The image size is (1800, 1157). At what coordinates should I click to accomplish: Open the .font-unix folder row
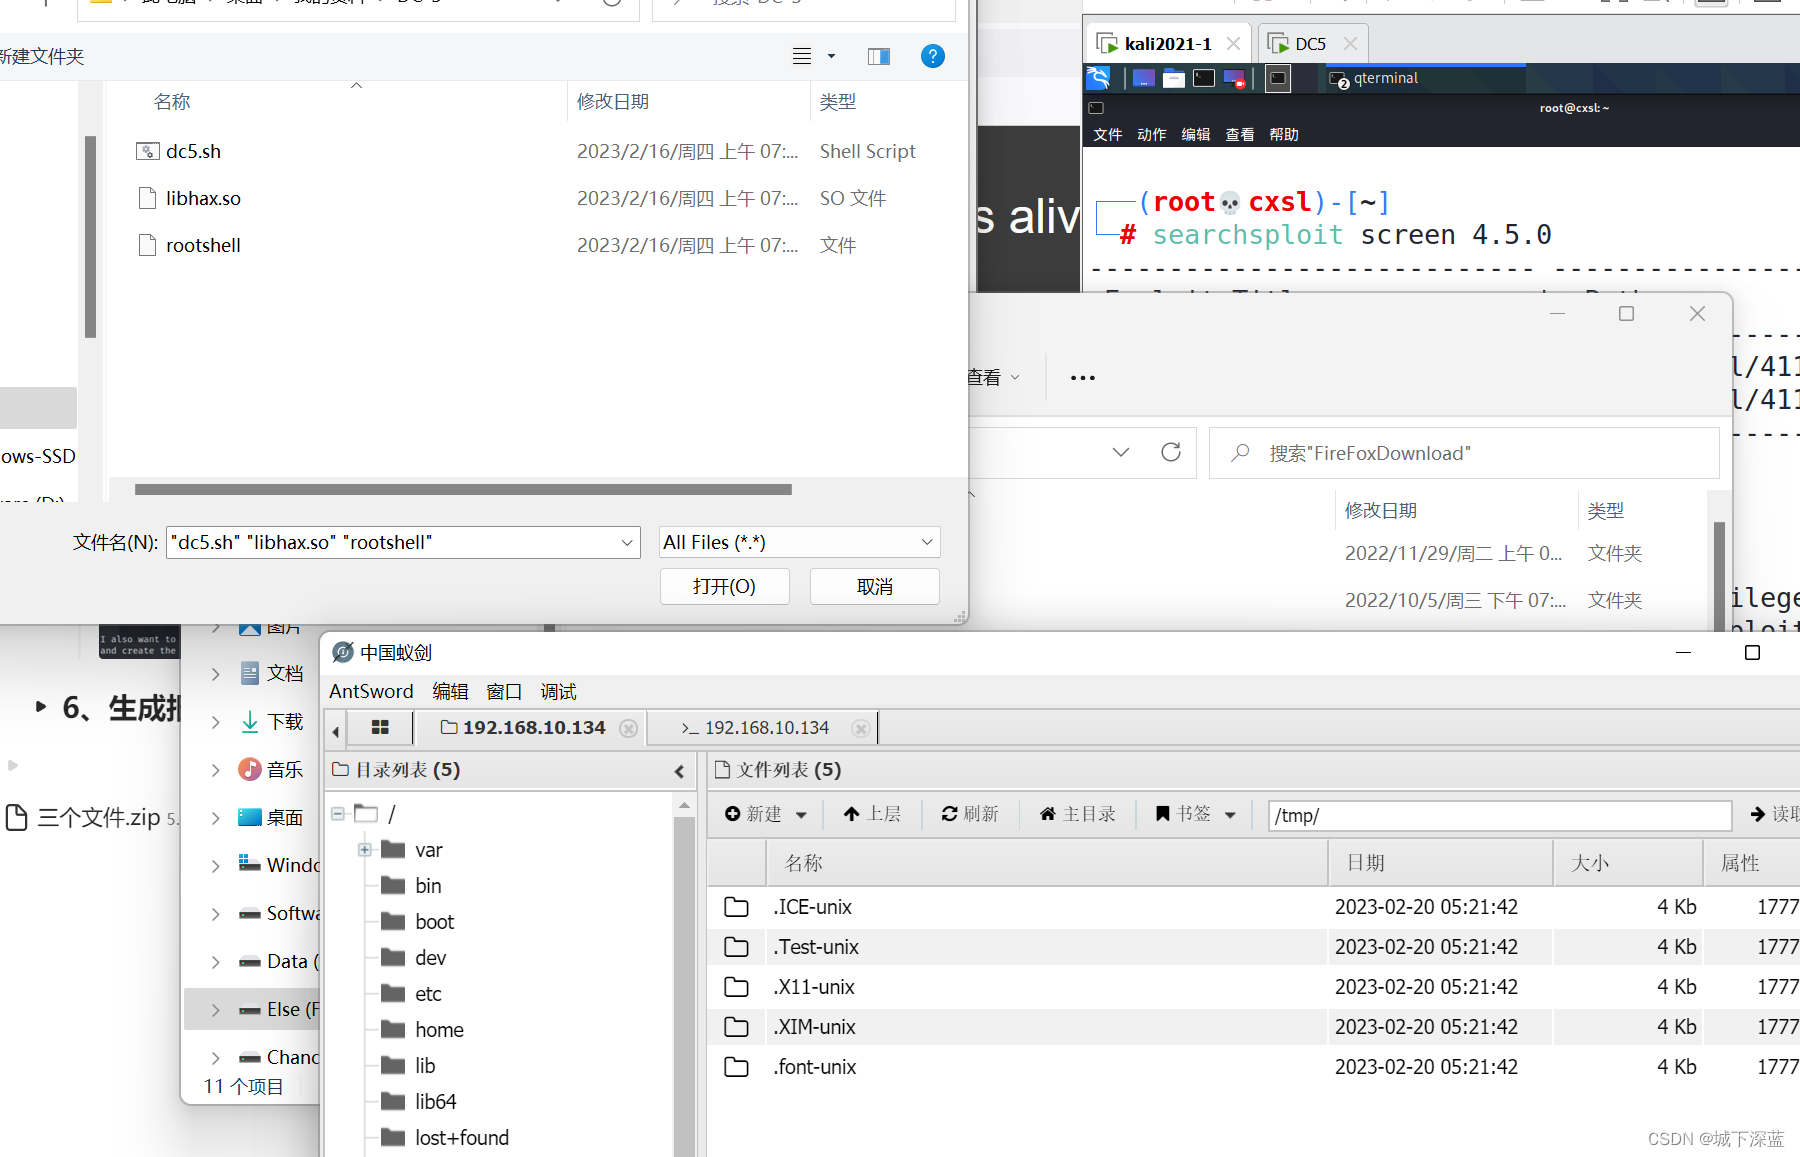(x=1253, y=1067)
